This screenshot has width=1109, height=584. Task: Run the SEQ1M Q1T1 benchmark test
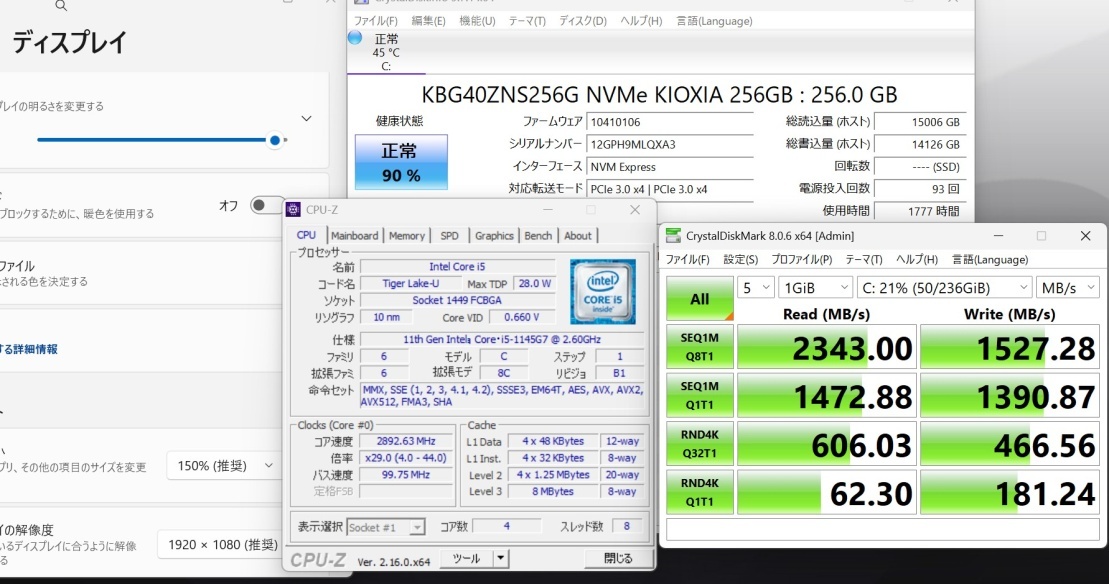[x=698, y=395]
